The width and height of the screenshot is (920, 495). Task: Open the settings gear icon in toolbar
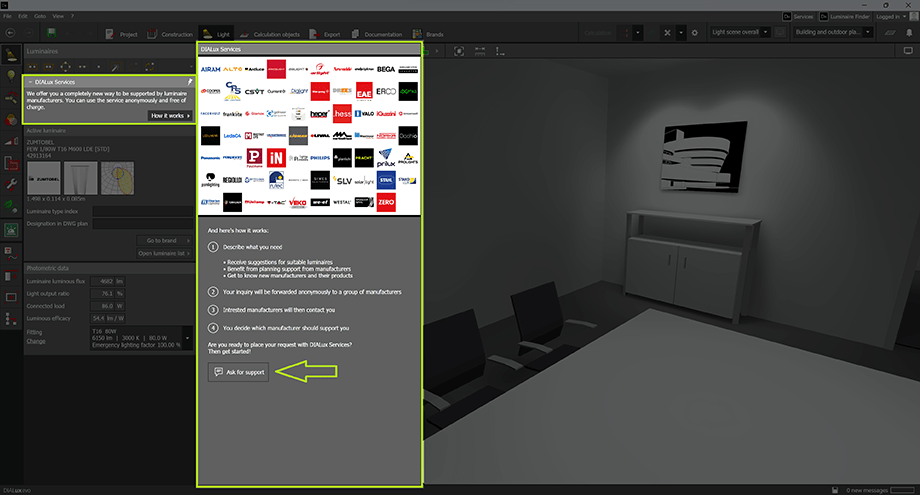point(695,33)
